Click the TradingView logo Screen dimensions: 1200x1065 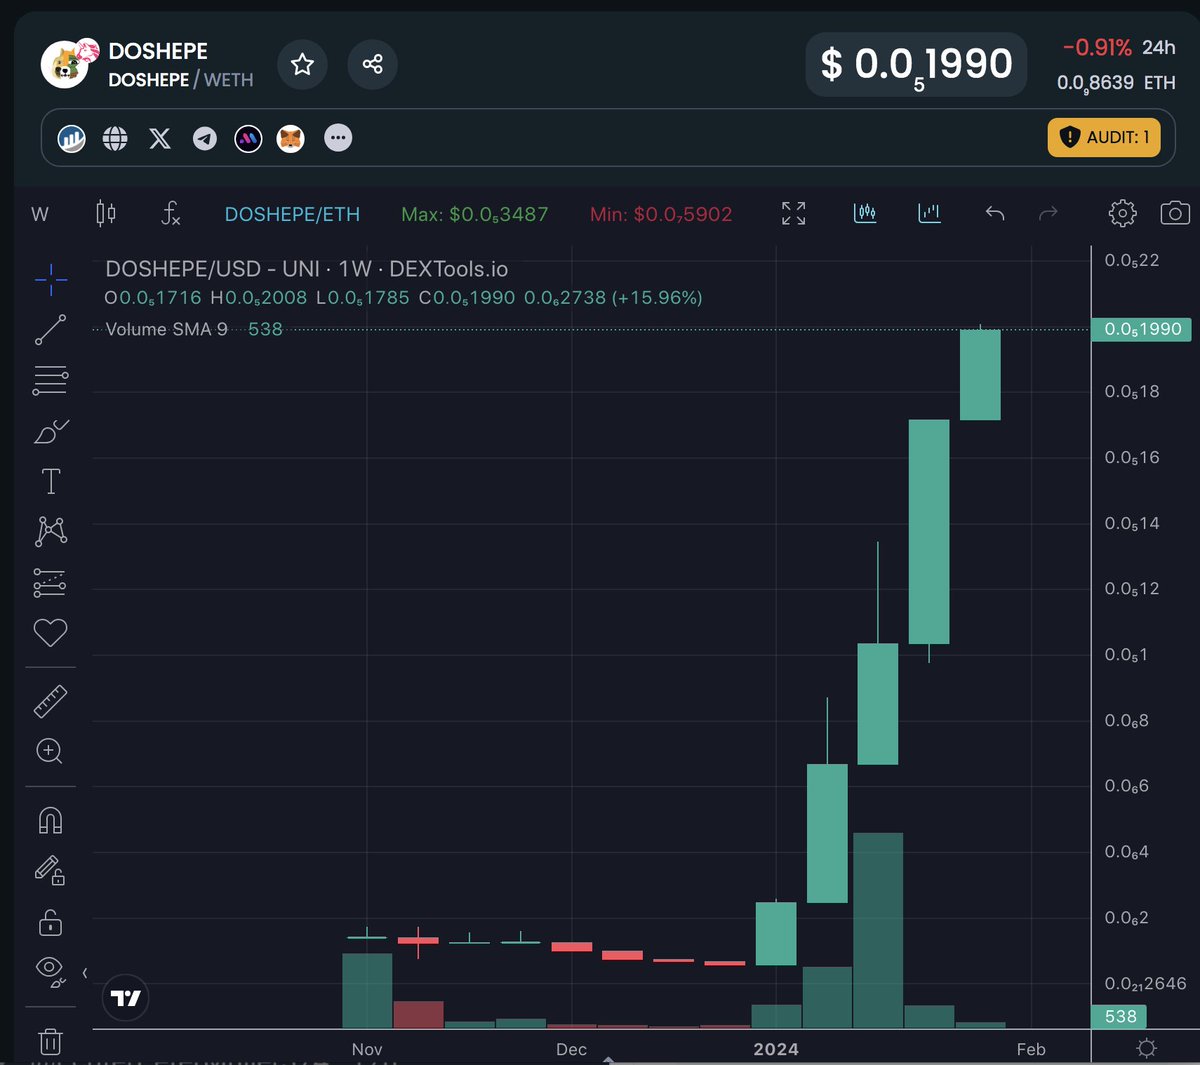point(126,998)
